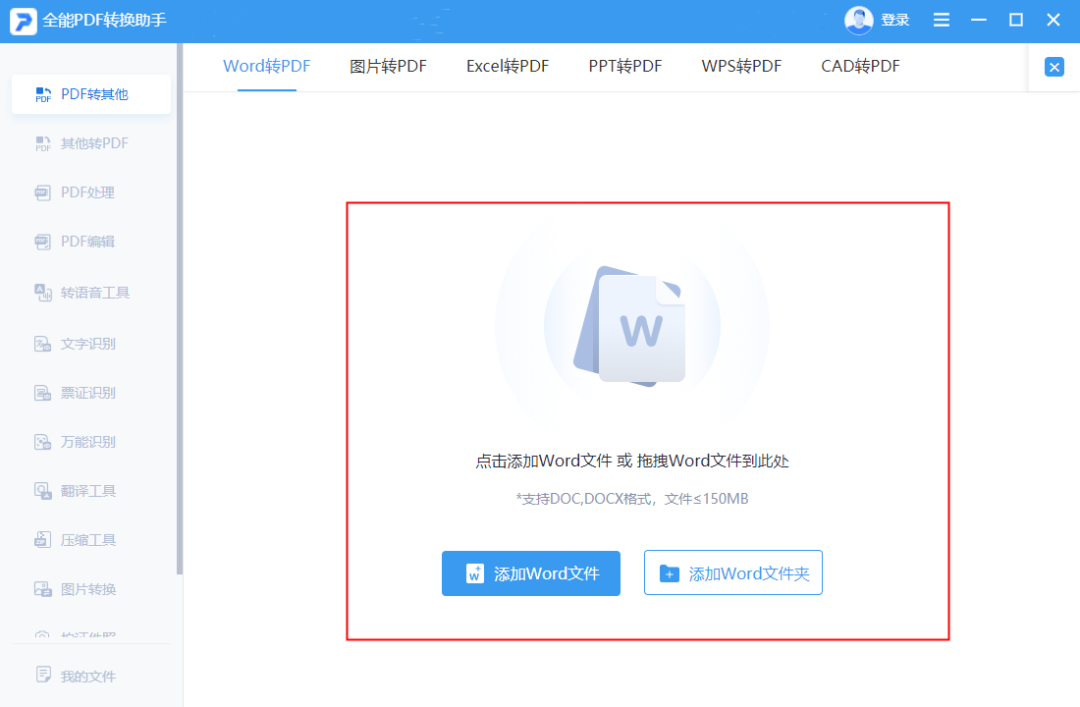Switch to the WPS转PDF tab

click(x=741, y=66)
